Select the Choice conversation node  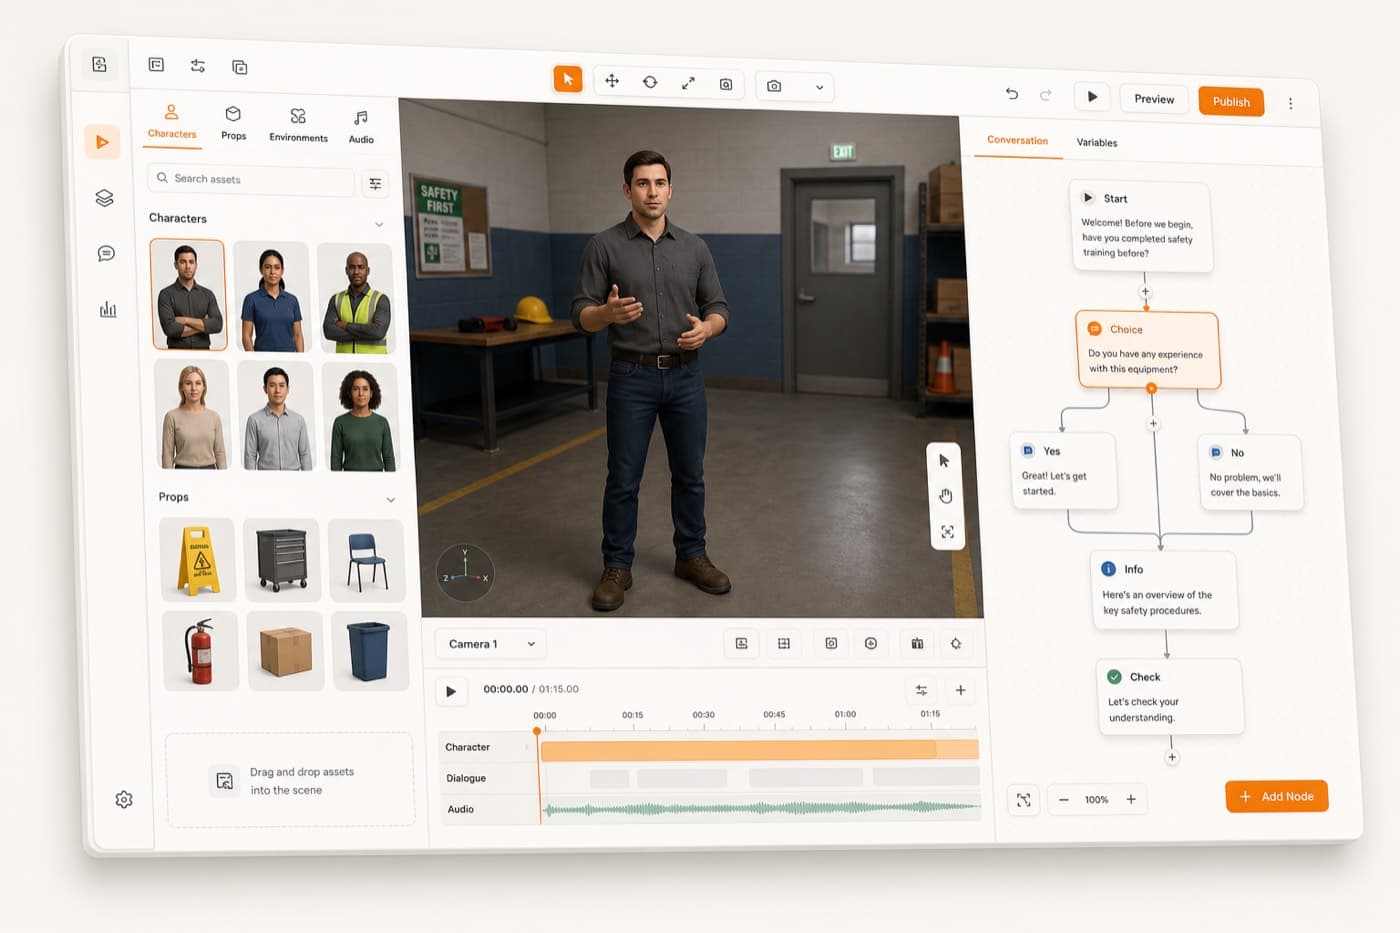1148,349
